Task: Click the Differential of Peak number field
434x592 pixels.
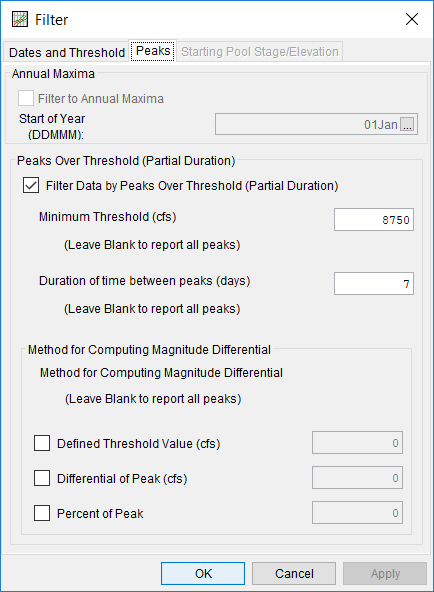Action: click(x=357, y=478)
